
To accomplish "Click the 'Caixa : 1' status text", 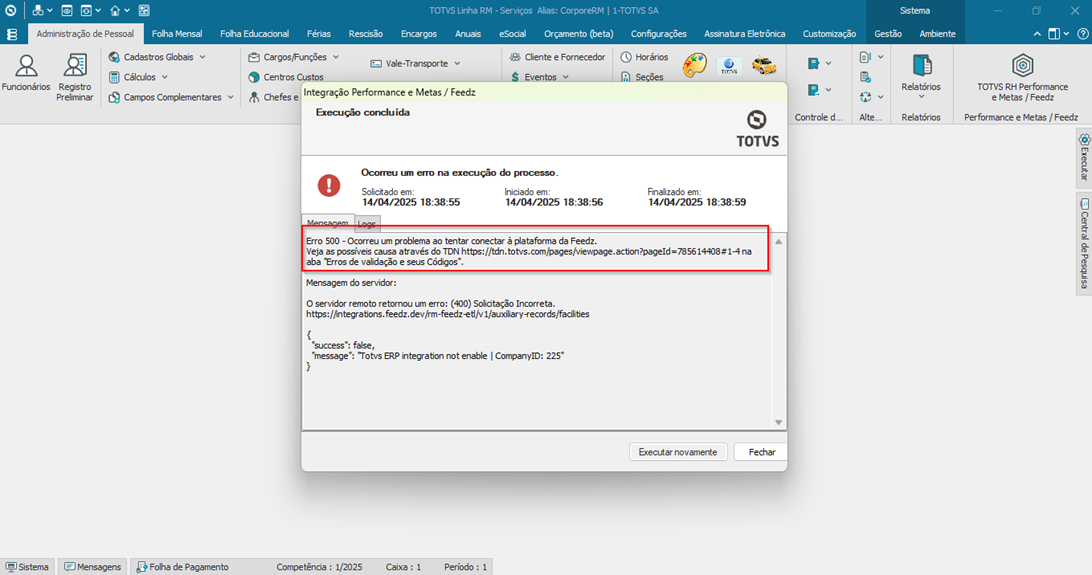I will coord(404,567).
